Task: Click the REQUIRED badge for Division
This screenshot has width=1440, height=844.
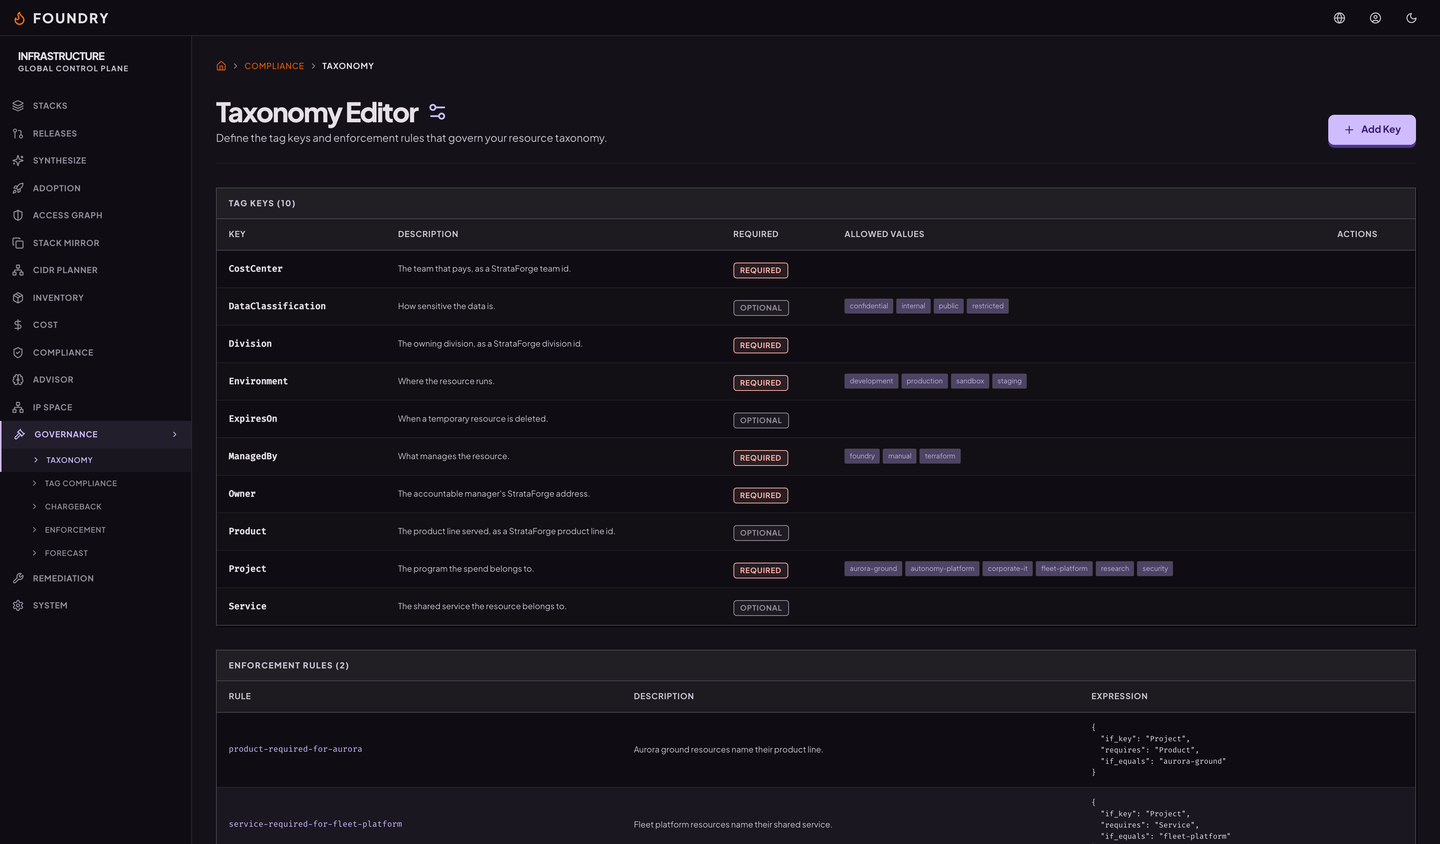Action: click(761, 345)
